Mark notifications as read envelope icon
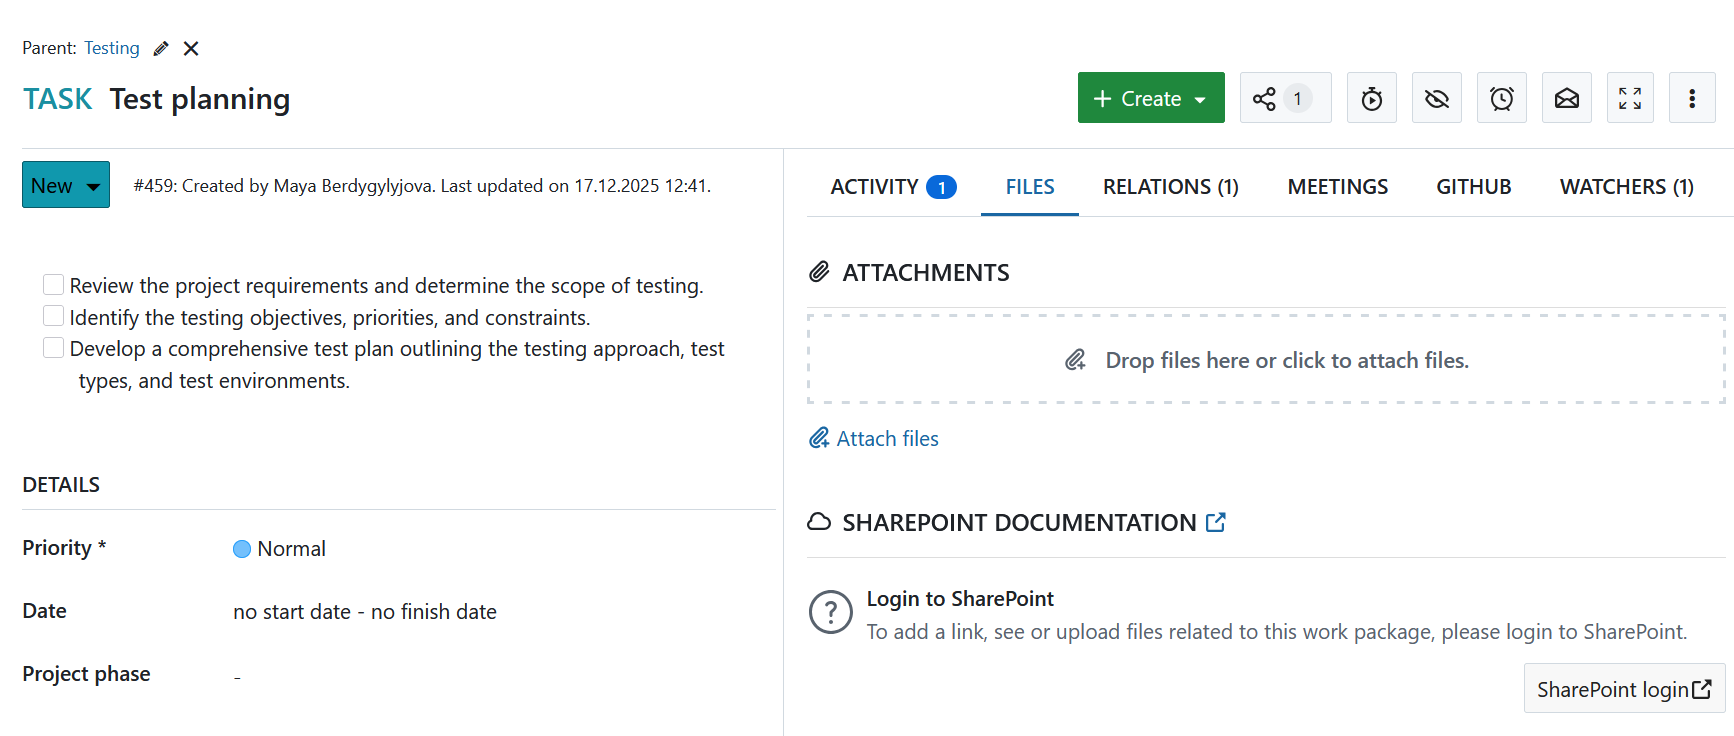 1567,98
